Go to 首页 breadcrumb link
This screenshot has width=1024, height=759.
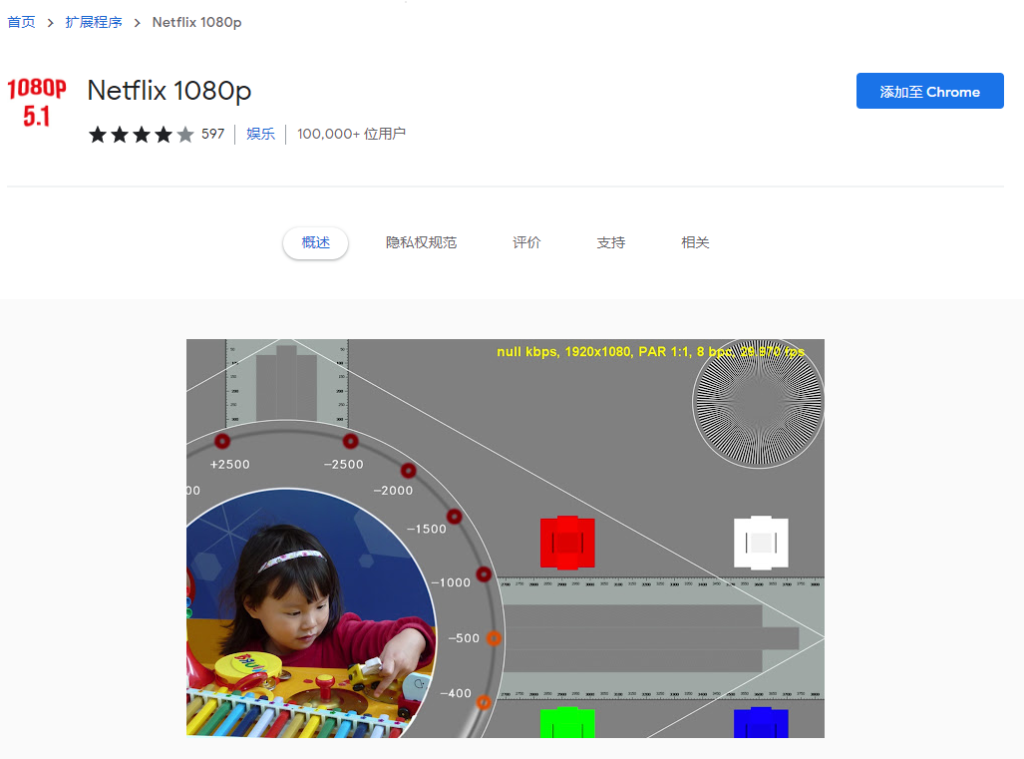pyautogui.click(x=21, y=22)
